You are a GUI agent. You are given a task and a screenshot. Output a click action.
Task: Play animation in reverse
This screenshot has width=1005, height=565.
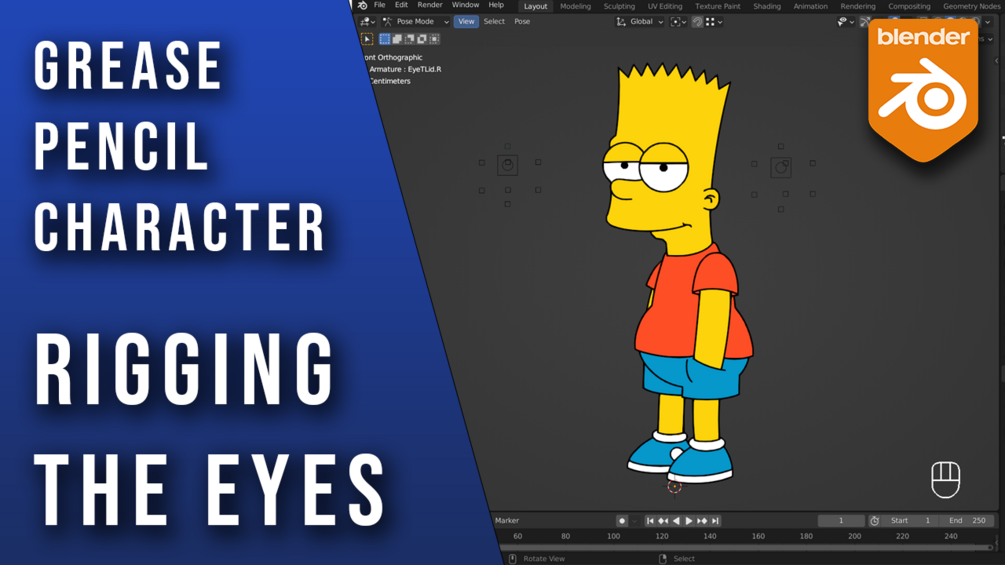pyautogui.click(x=676, y=521)
